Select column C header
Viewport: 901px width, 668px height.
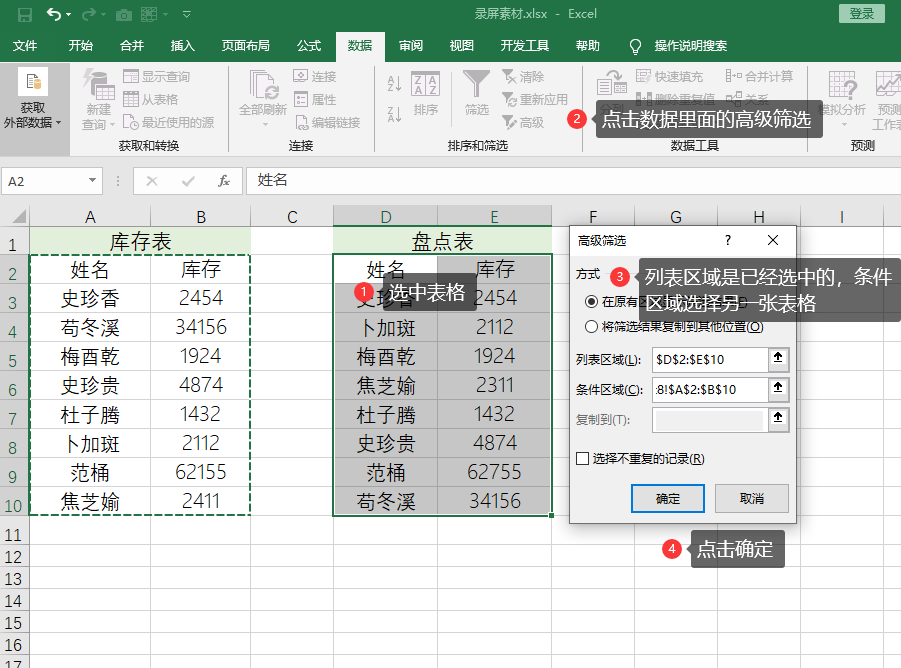[x=292, y=217]
